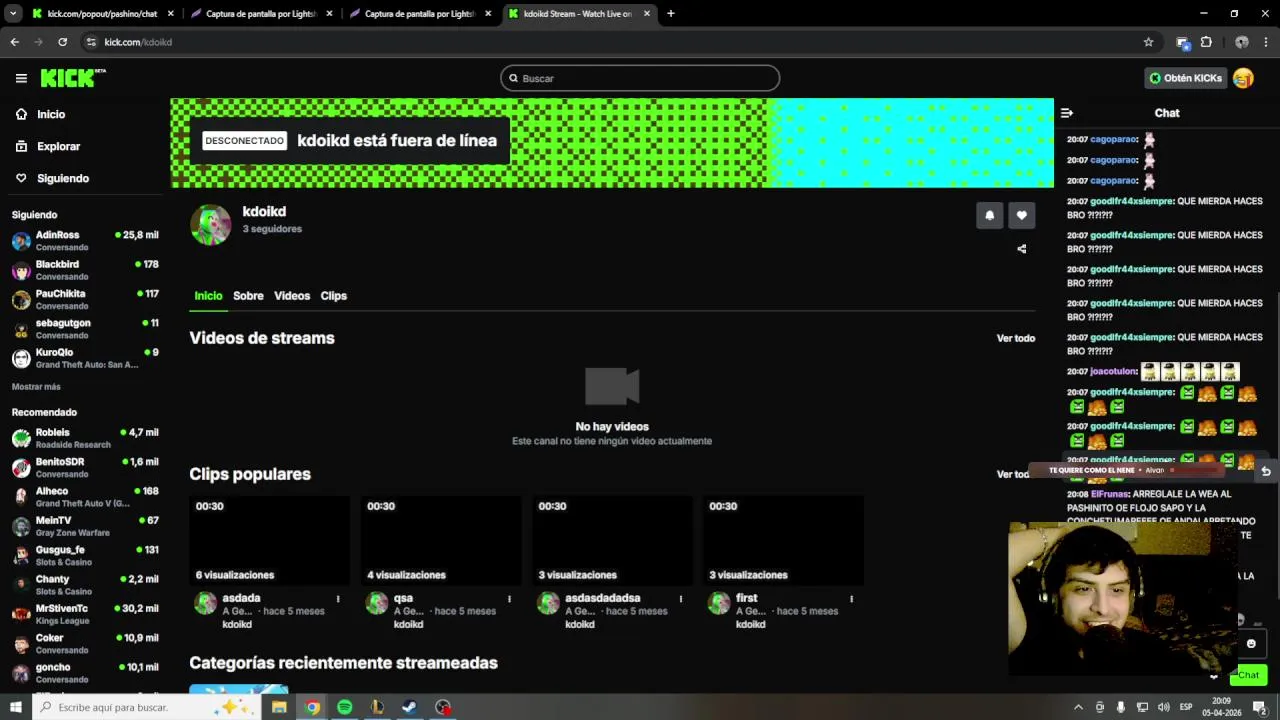This screenshot has width=1280, height=720.
Task: Open the first clip thumbnail
Action: click(783, 540)
